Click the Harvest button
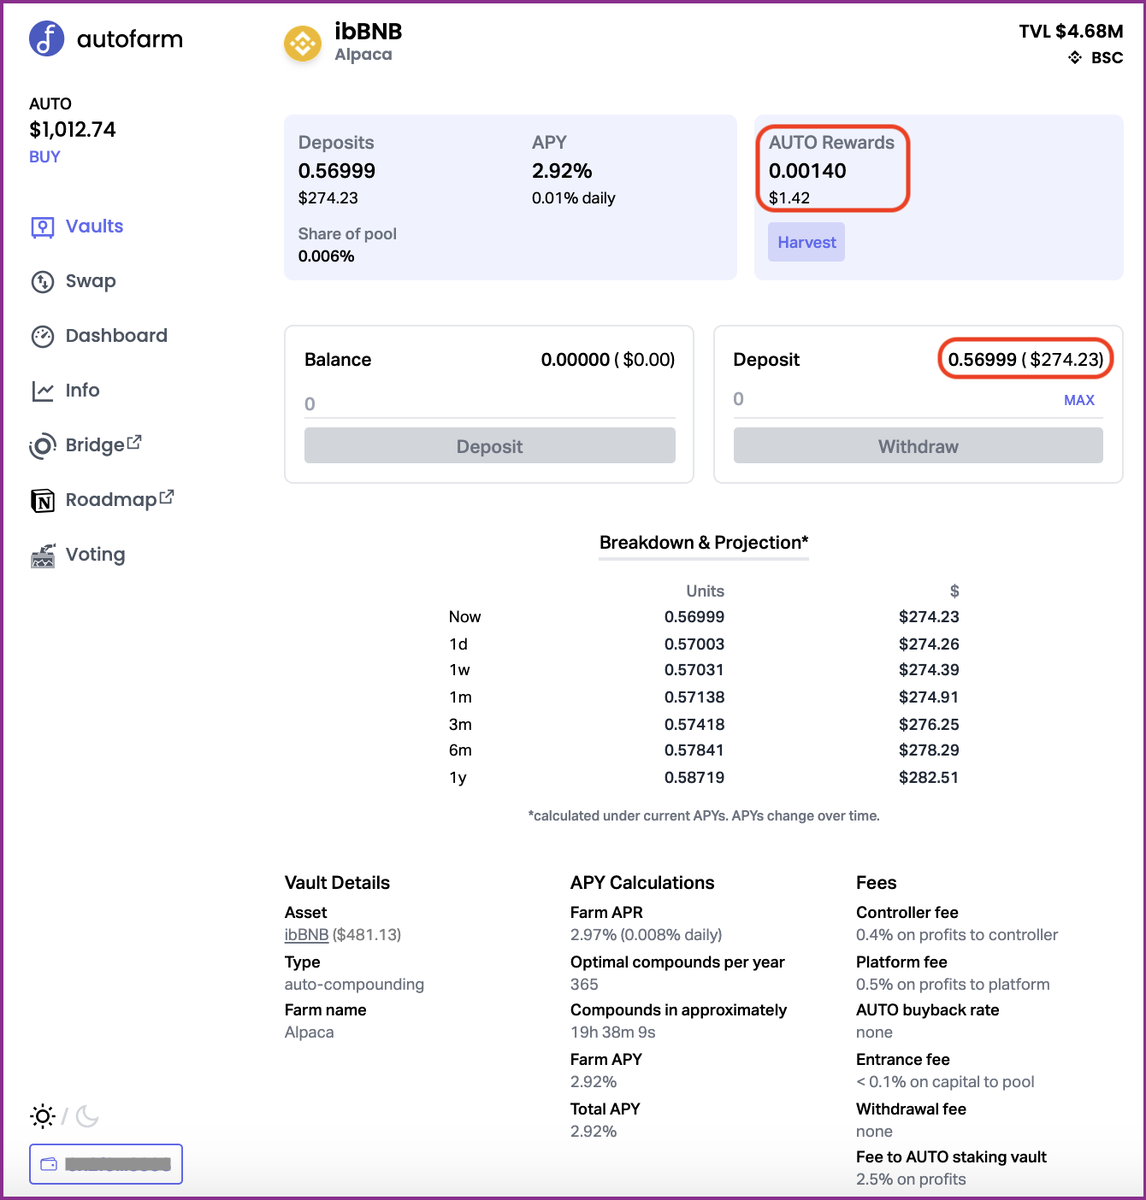 click(806, 242)
